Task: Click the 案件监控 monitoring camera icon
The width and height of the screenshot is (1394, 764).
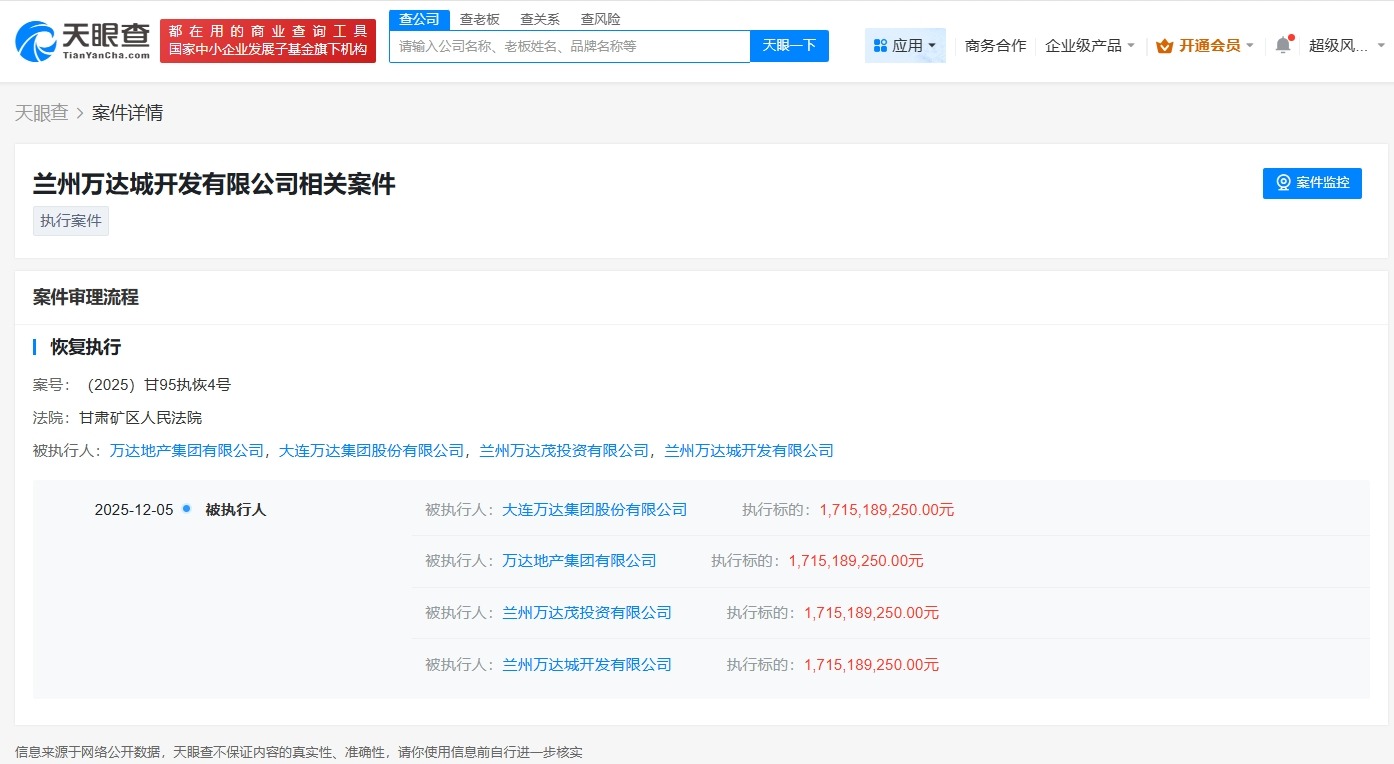Action: click(x=1283, y=183)
